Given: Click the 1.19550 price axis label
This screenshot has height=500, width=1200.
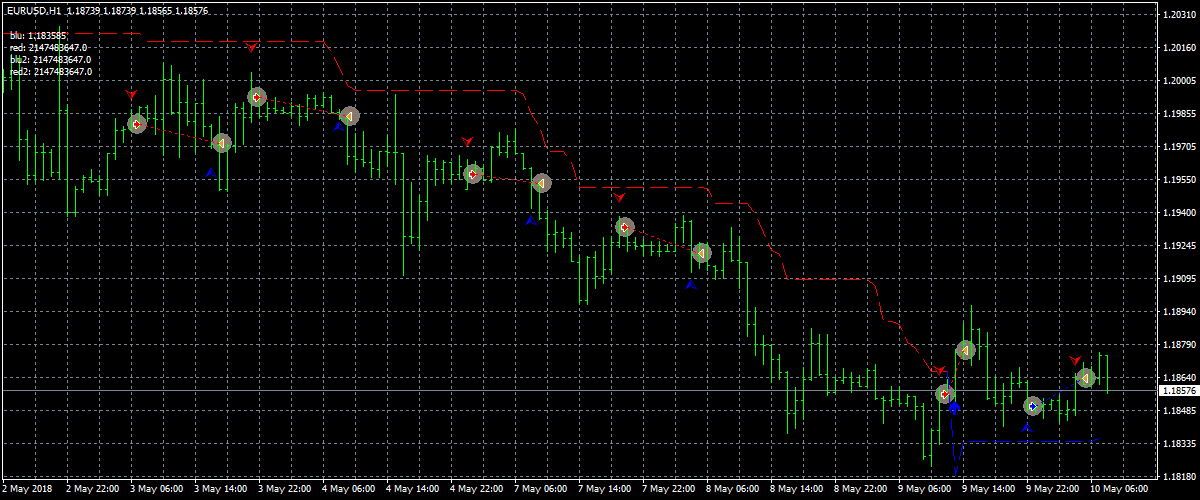Looking at the screenshot, I should click(1180, 180).
